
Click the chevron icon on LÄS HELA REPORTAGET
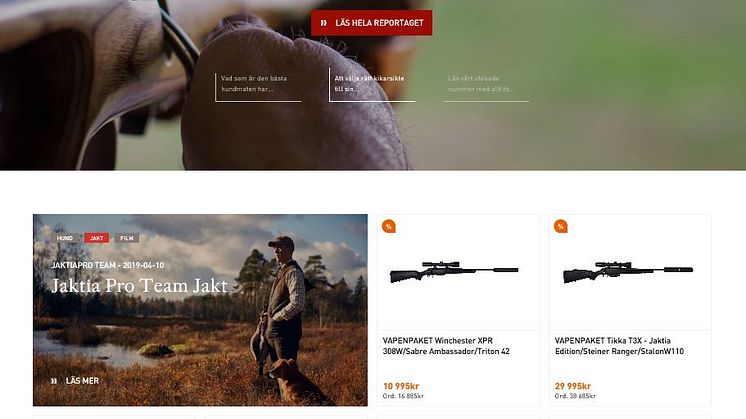(x=324, y=23)
